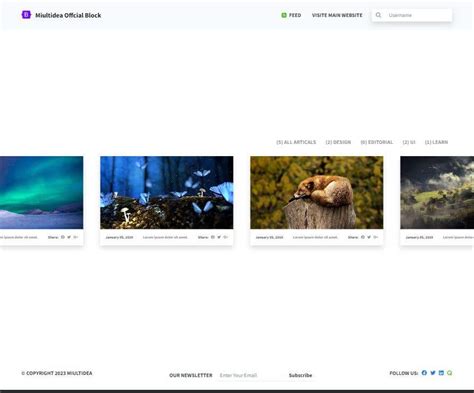Image resolution: width=474 pixels, height=393 pixels.
Task: Filter by (2) DESIGN category
Action: pos(338,142)
